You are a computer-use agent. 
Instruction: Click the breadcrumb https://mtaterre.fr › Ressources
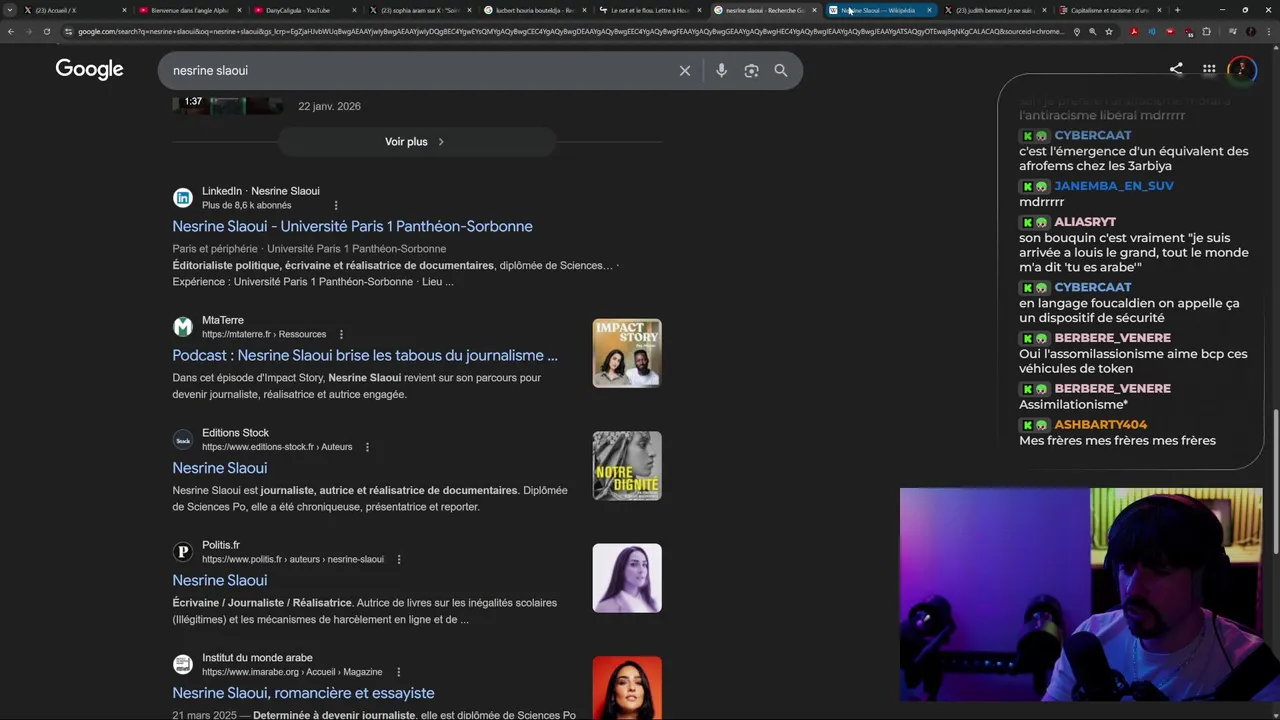pos(264,334)
